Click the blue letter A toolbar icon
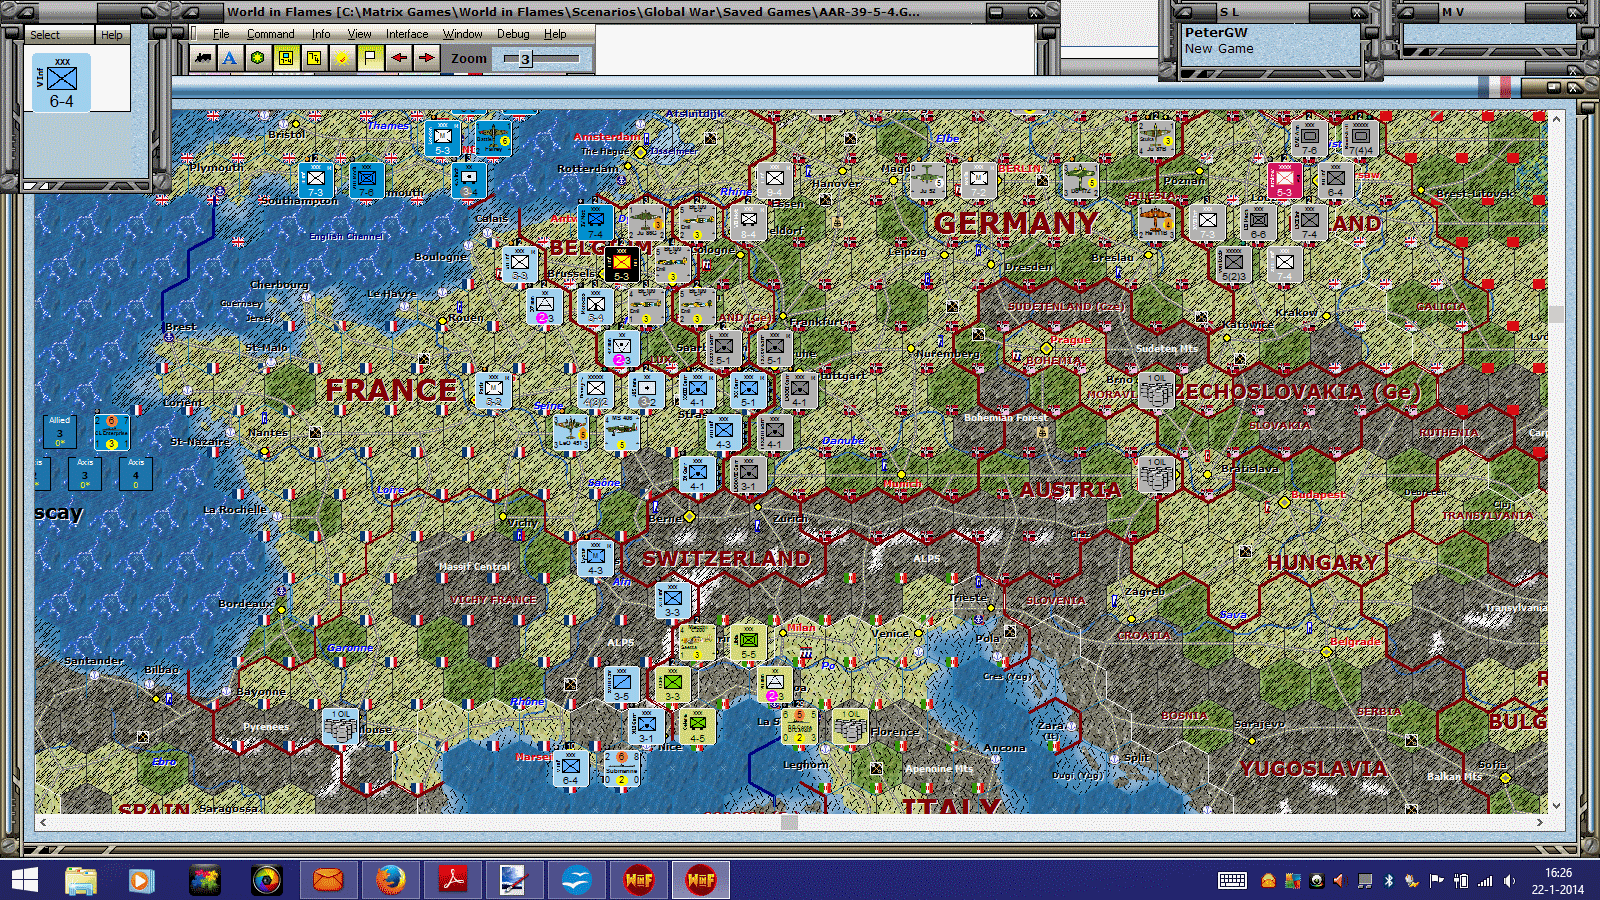This screenshot has width=1600, height=900. (x=230, y=58)
